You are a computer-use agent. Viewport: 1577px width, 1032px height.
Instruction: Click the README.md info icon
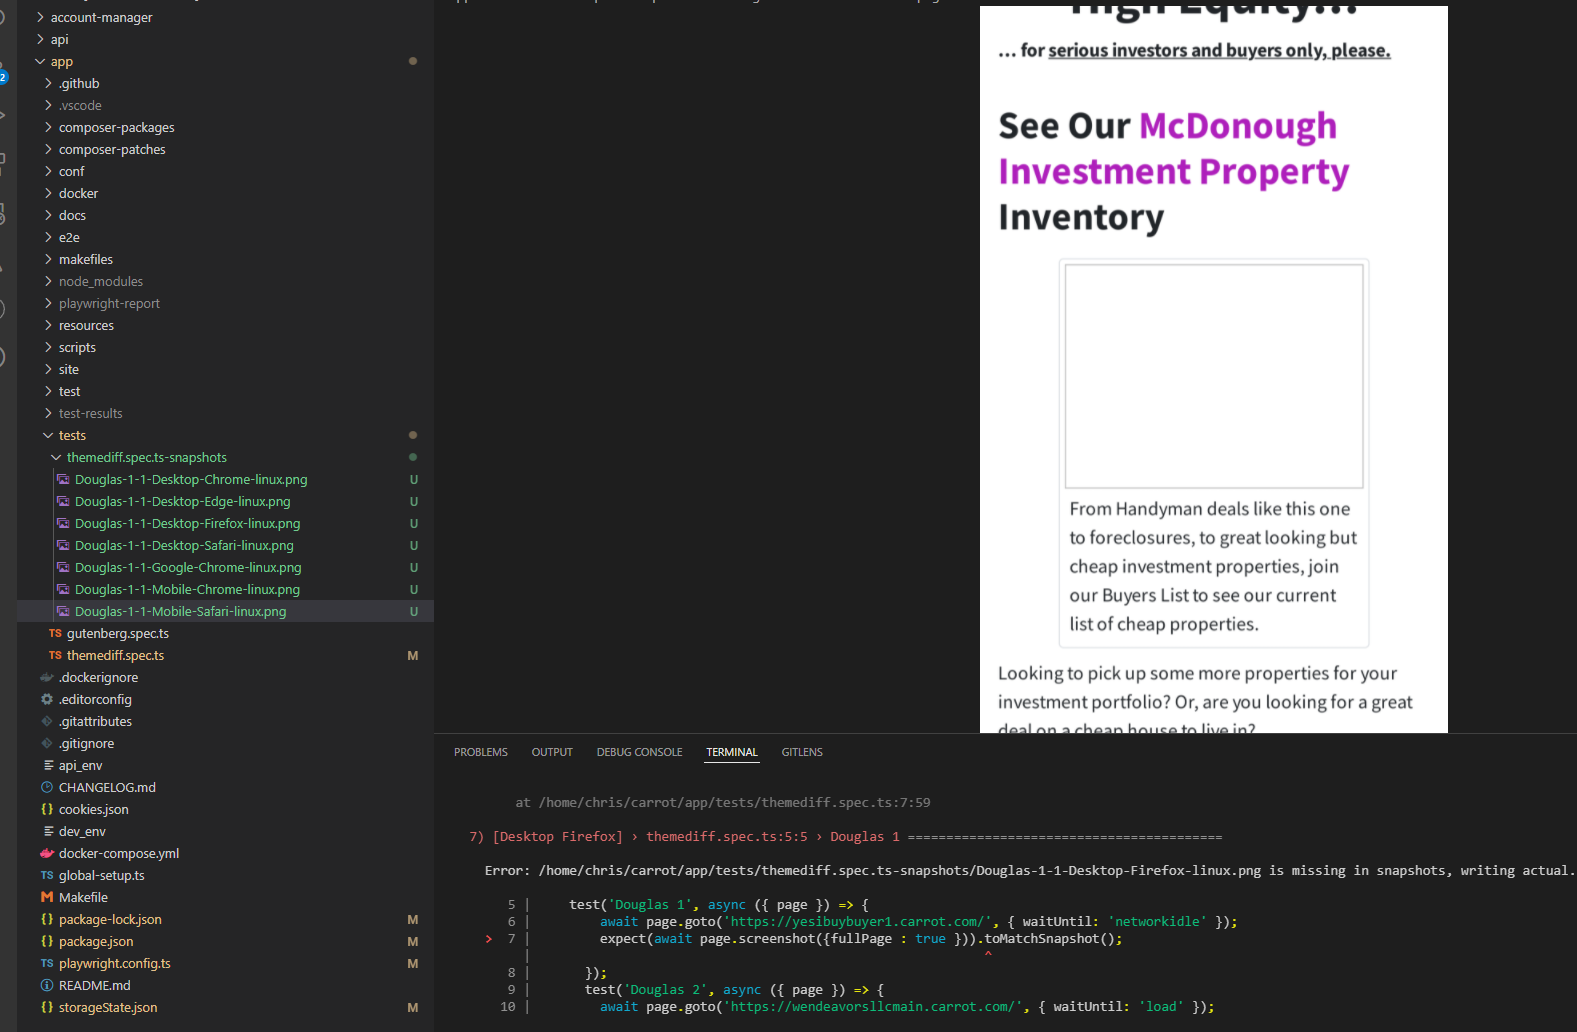tap(47, 985)
